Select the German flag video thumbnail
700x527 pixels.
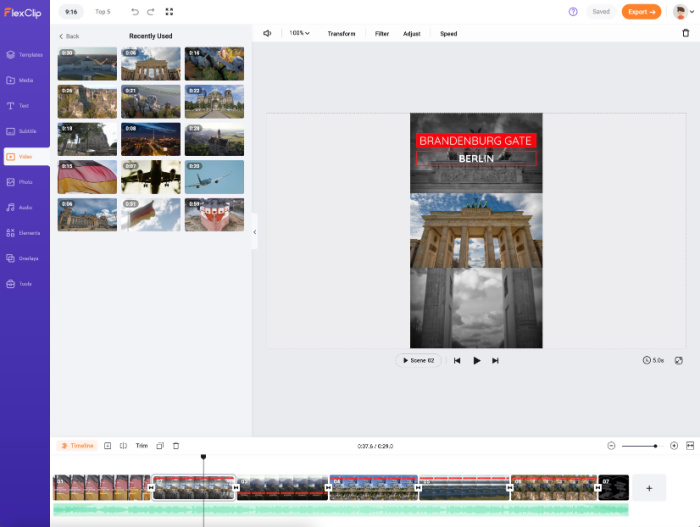point(86,177)
